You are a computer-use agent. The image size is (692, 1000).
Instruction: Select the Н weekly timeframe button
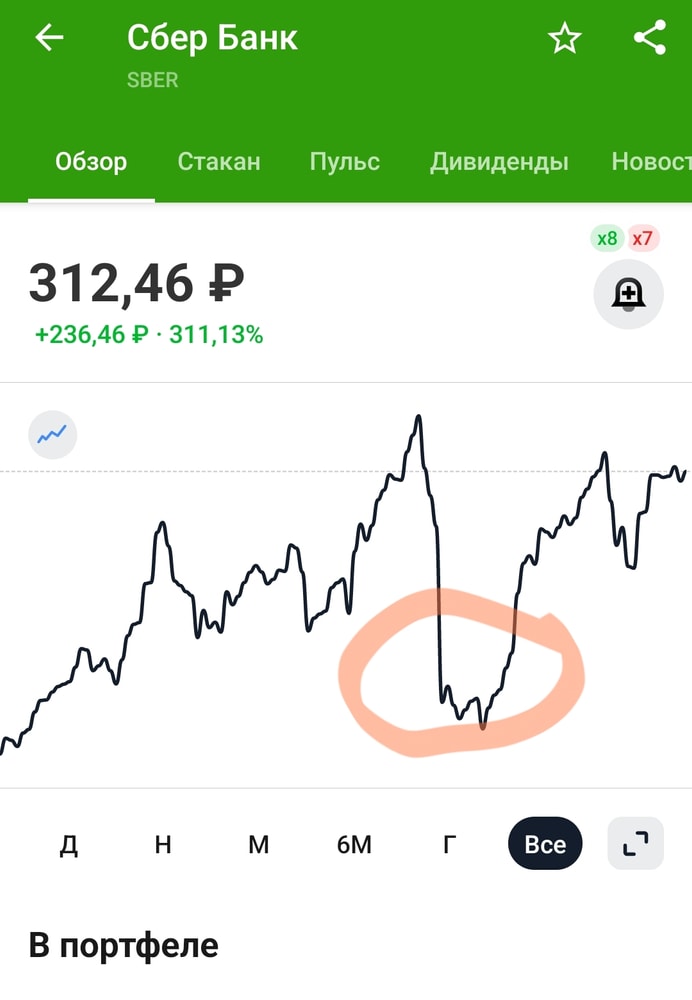162,844
